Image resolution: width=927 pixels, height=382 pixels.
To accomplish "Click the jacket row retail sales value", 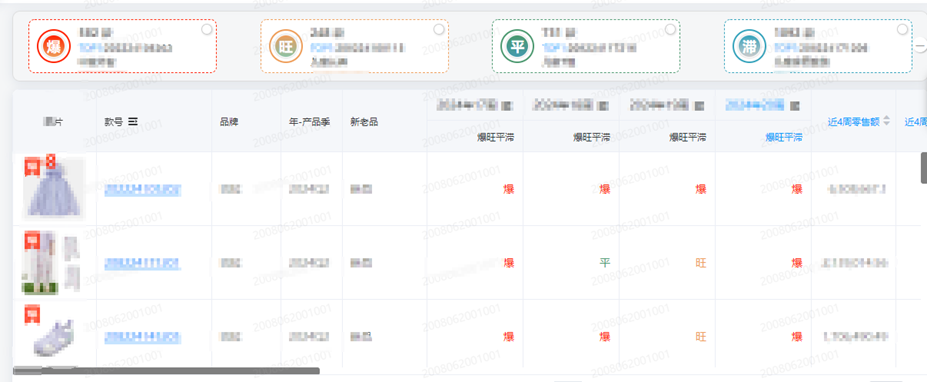I will (x=858, y=189).
